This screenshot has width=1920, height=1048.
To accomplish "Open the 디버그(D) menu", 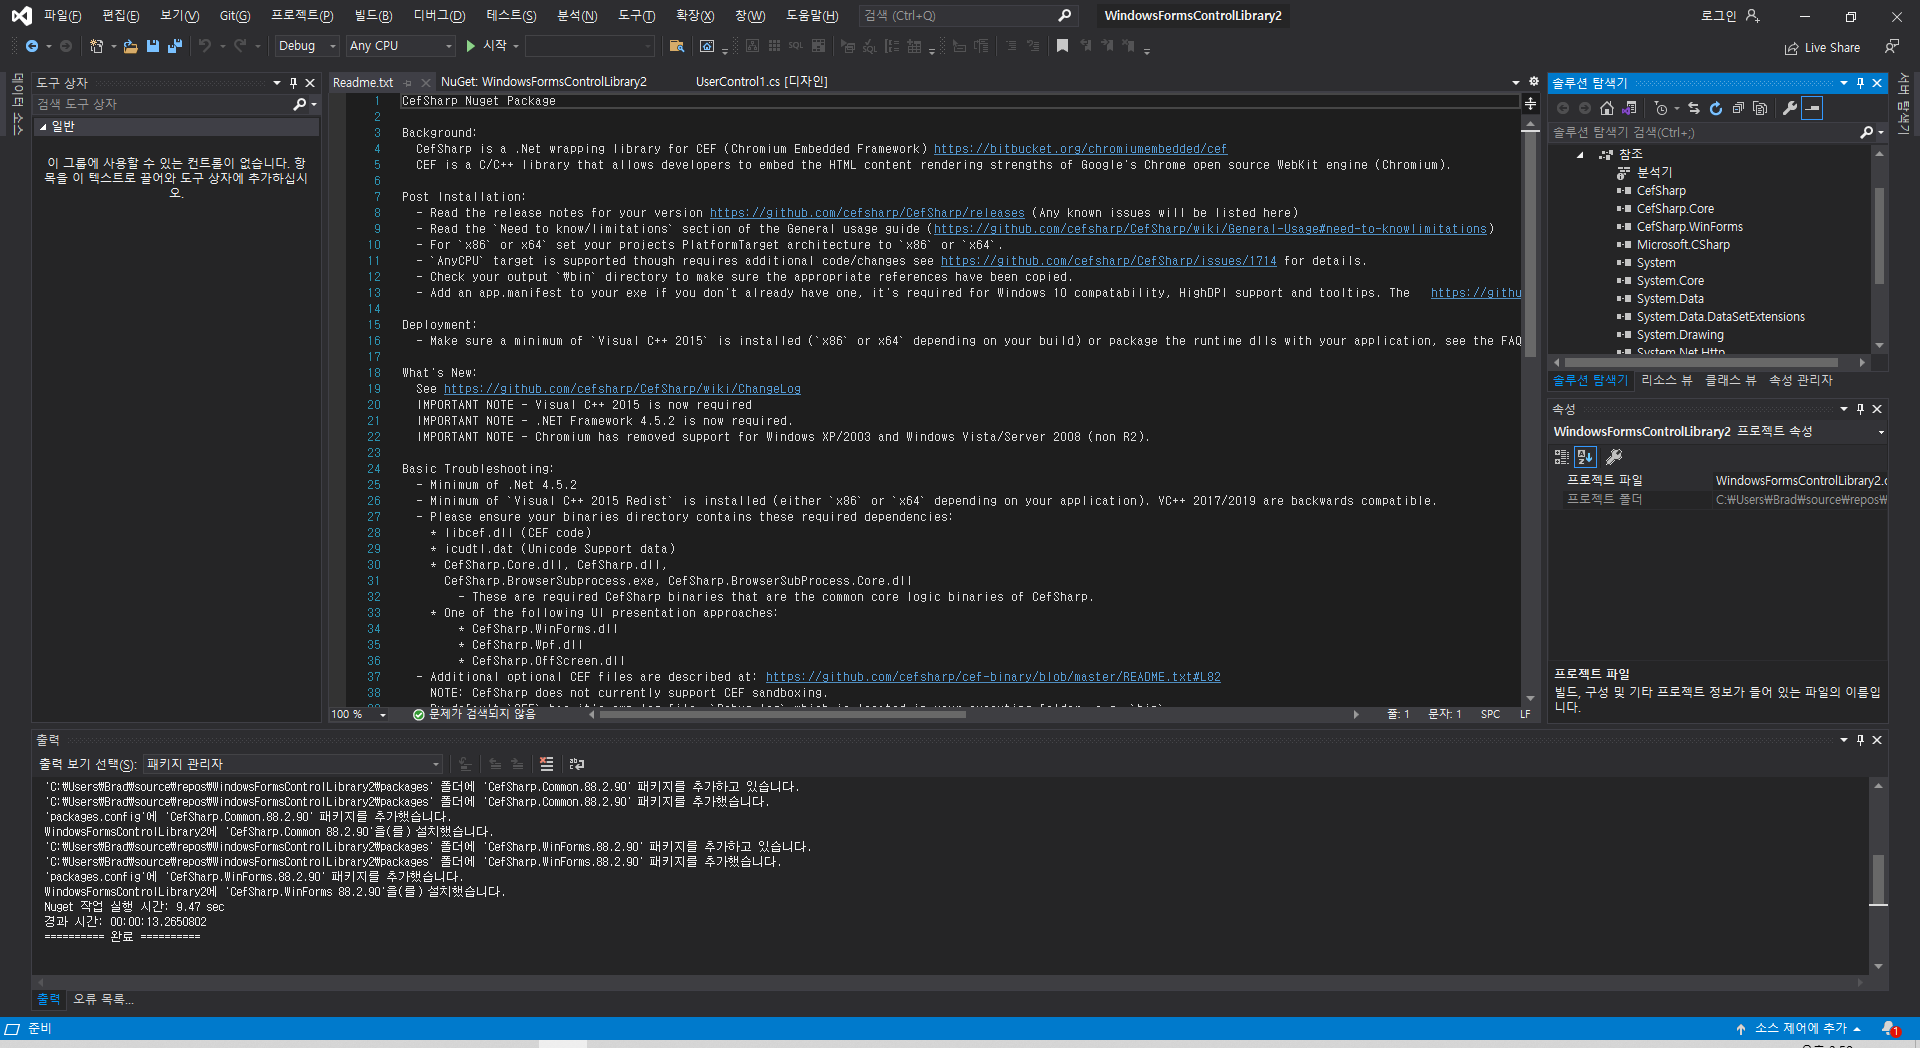I will click(x=439, y=16).
